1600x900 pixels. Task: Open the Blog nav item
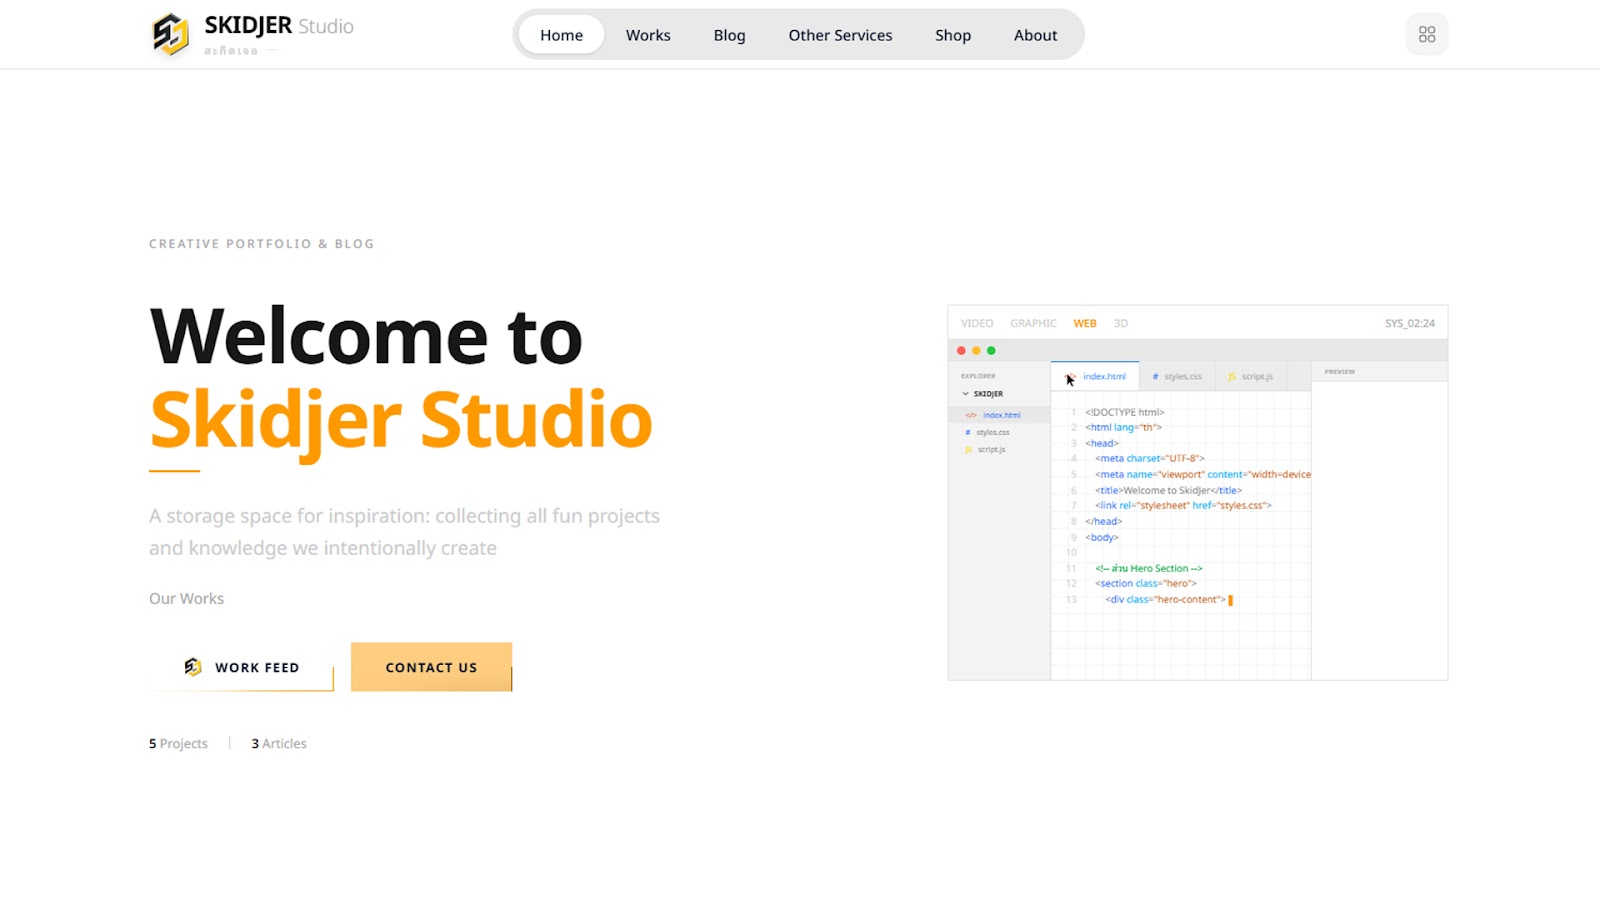click(x=729, y=35)
